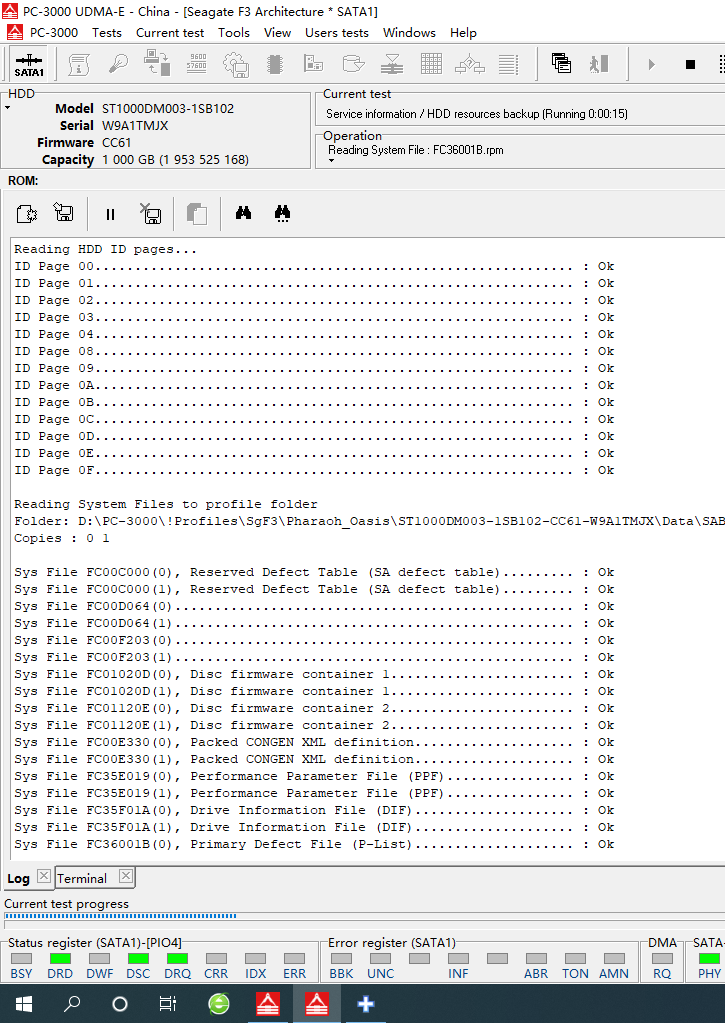Open the Tests menu
Screen dimensions: 725x1023
106,33
